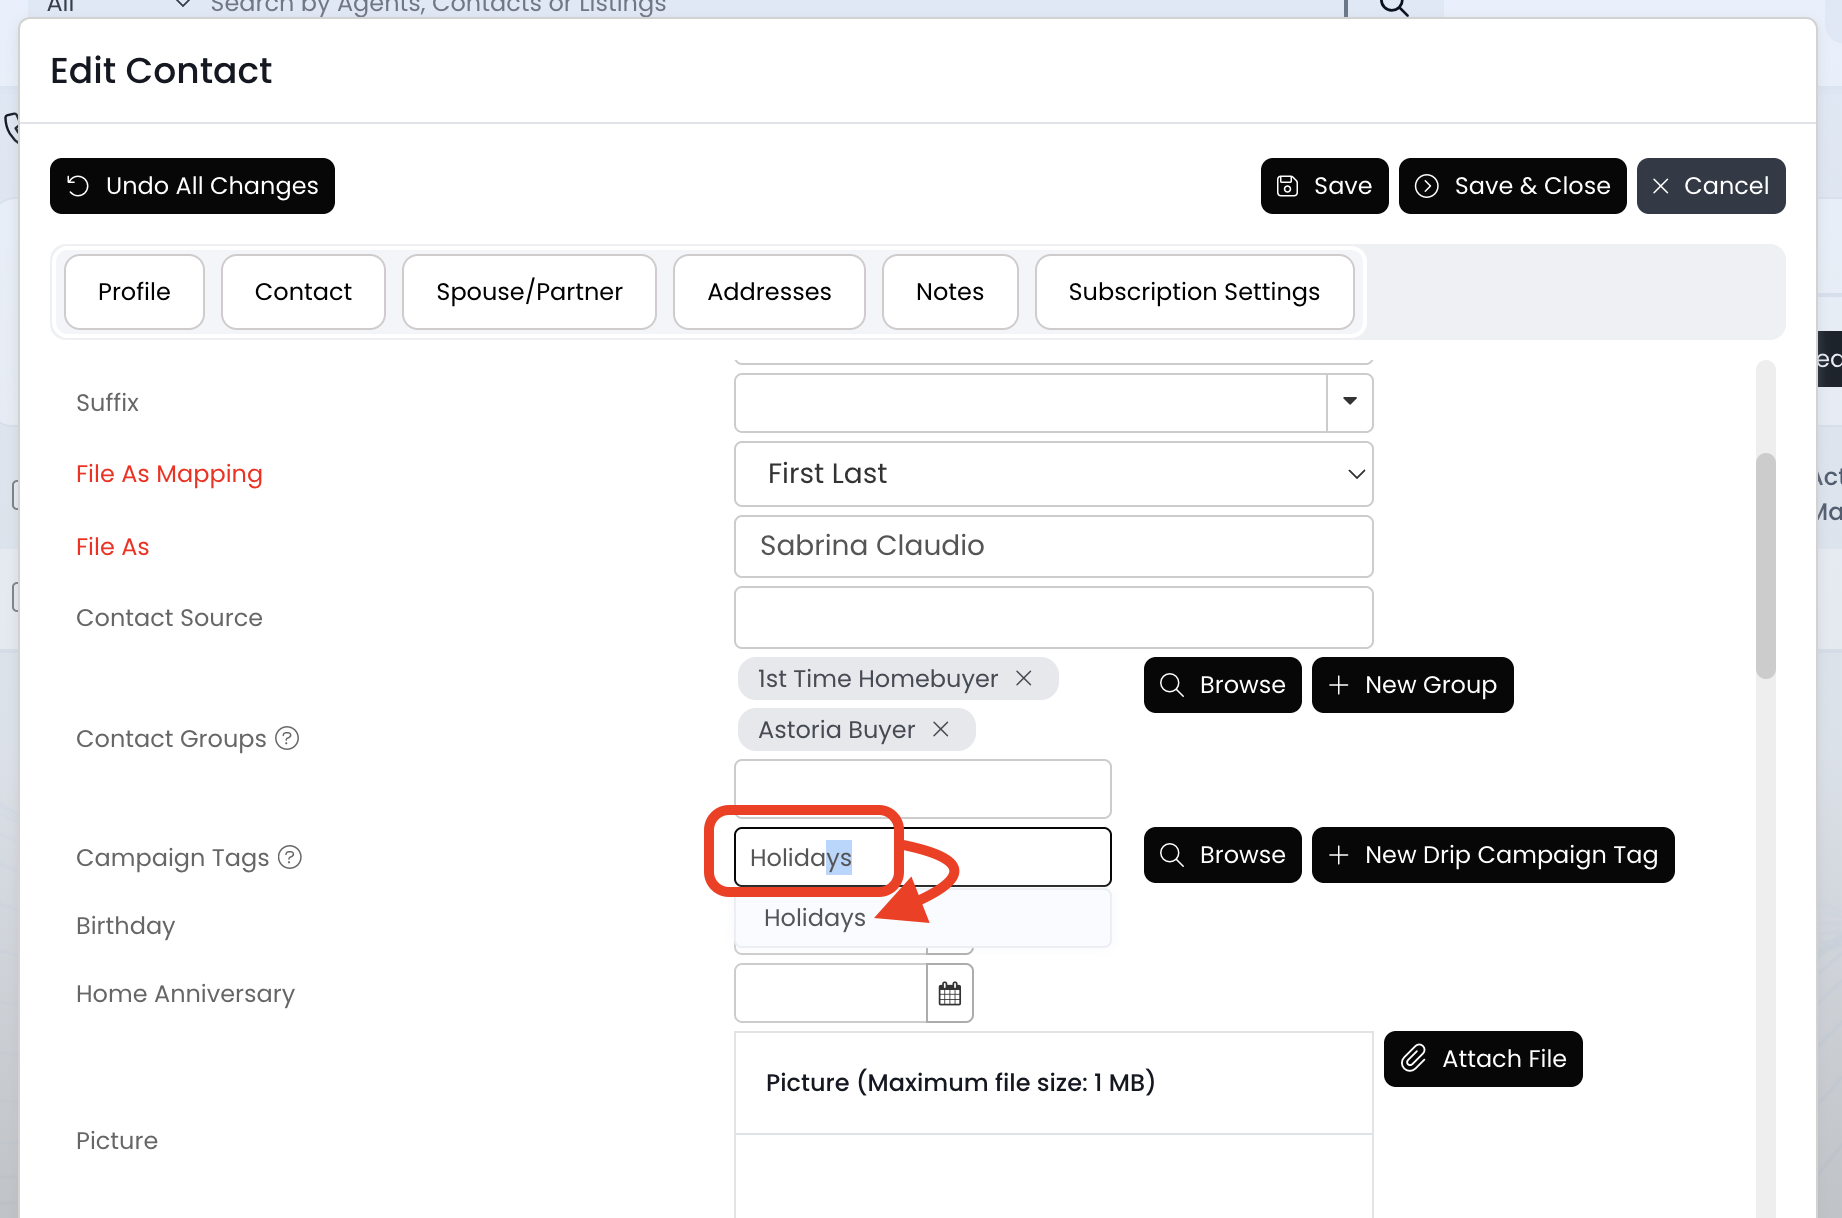The height and width of the screenshot is (1218, 1842).
Task: Remove the Astoria Buyer group tag
Action: pos(940,730)
